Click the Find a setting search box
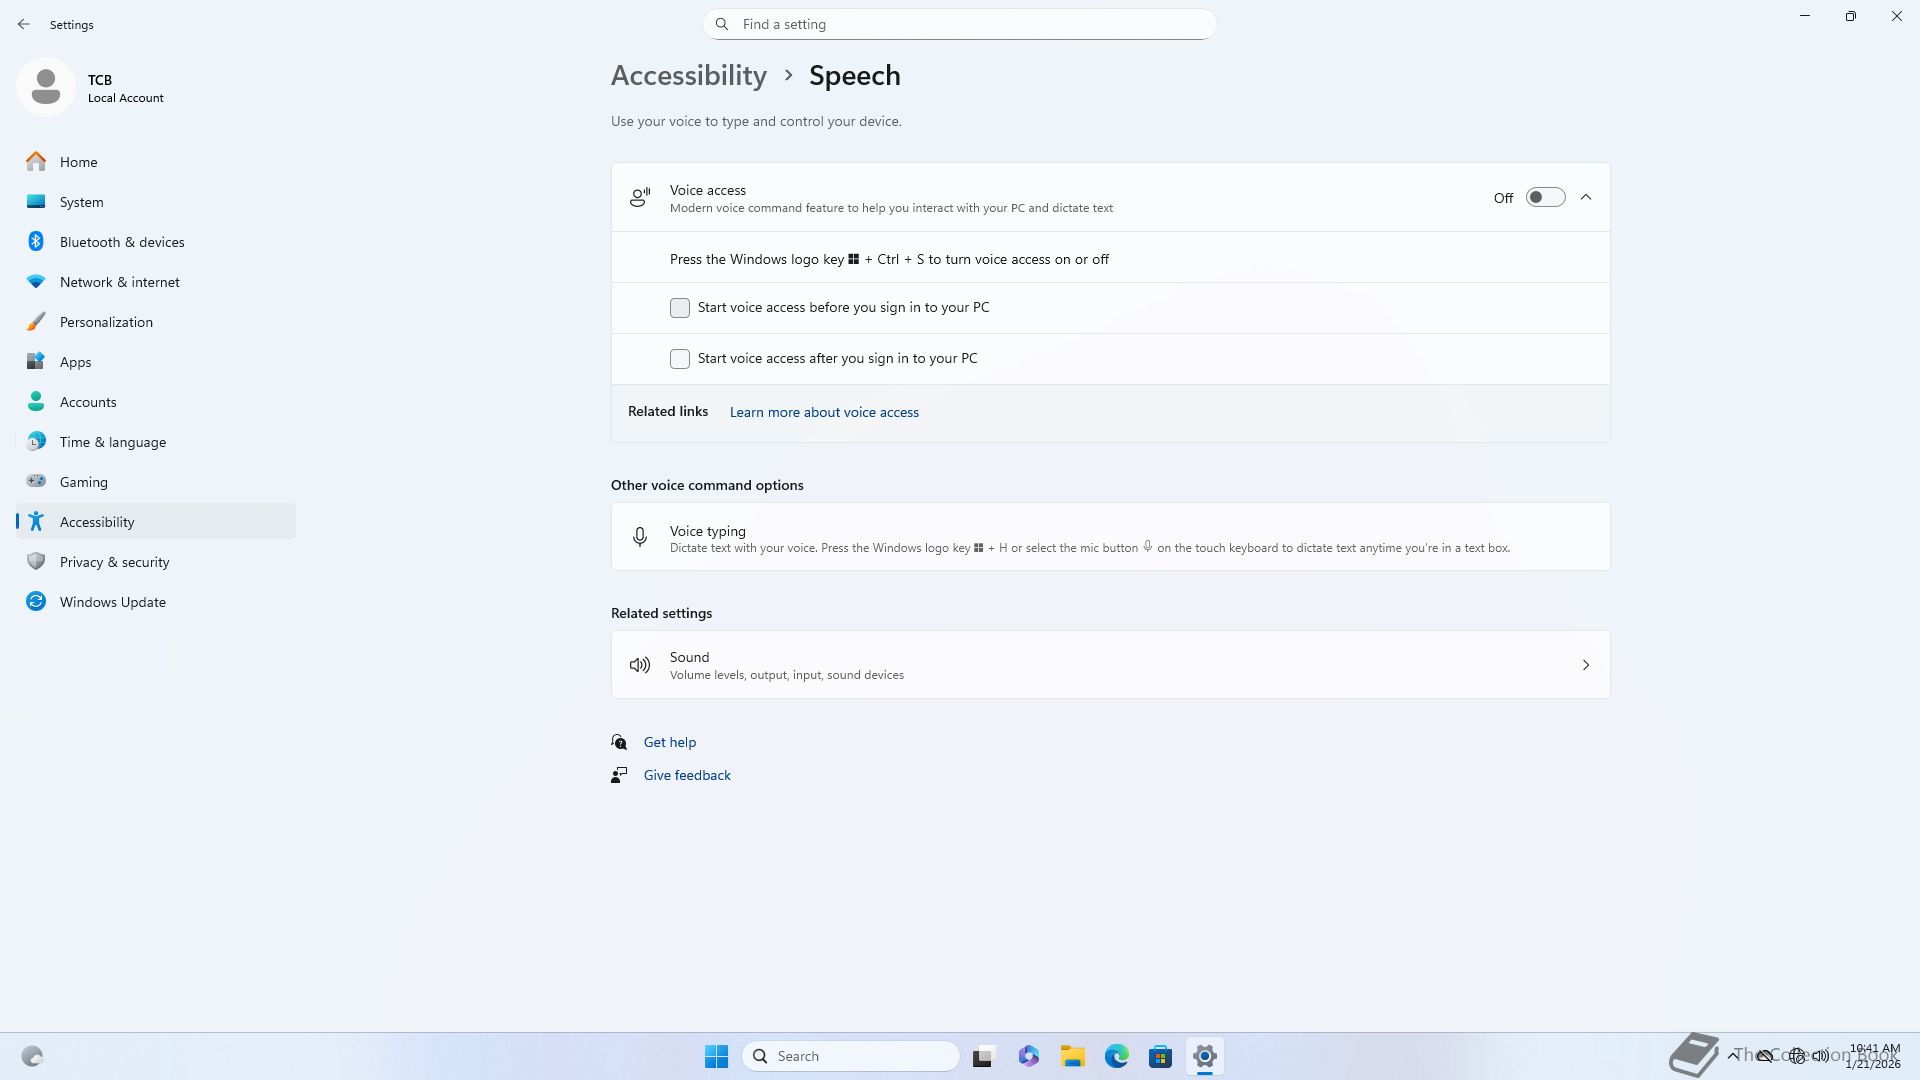 960,24
